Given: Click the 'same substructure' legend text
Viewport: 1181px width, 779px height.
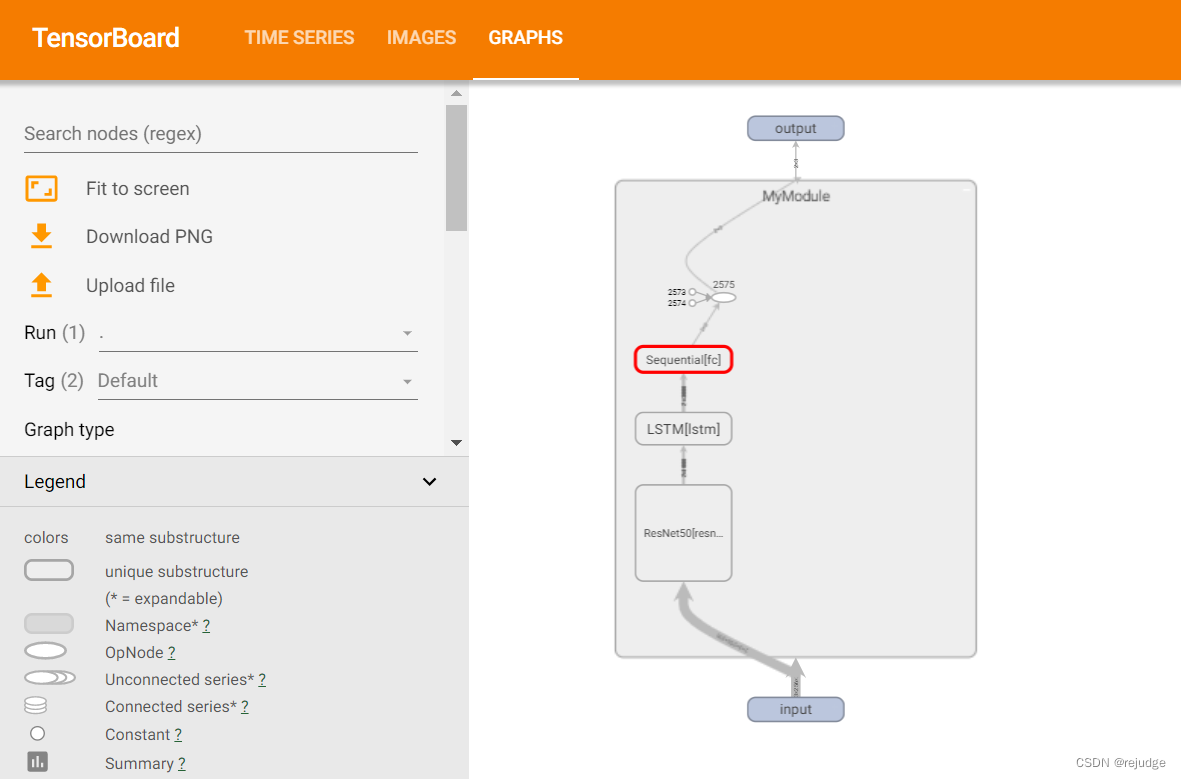Looking at the screenshot, I should tap(172, 537).
